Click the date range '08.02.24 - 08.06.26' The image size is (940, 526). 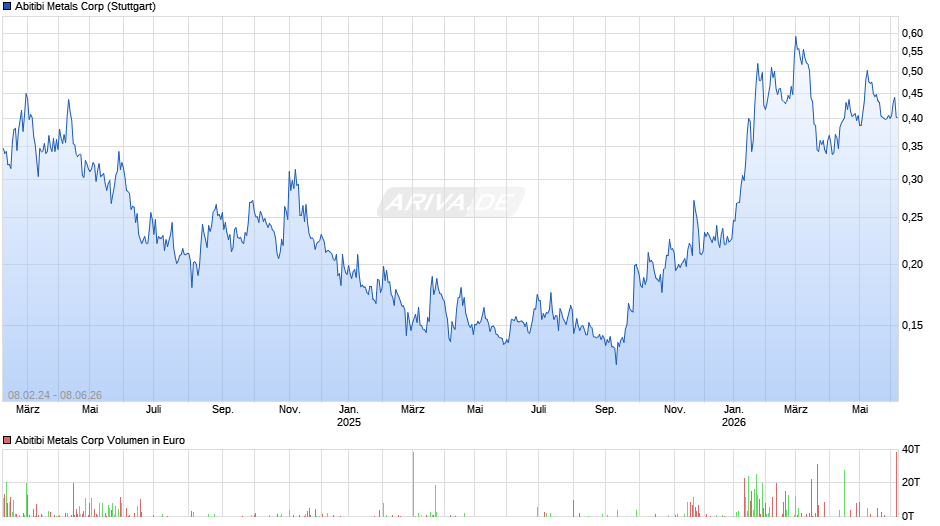(55, 395)
